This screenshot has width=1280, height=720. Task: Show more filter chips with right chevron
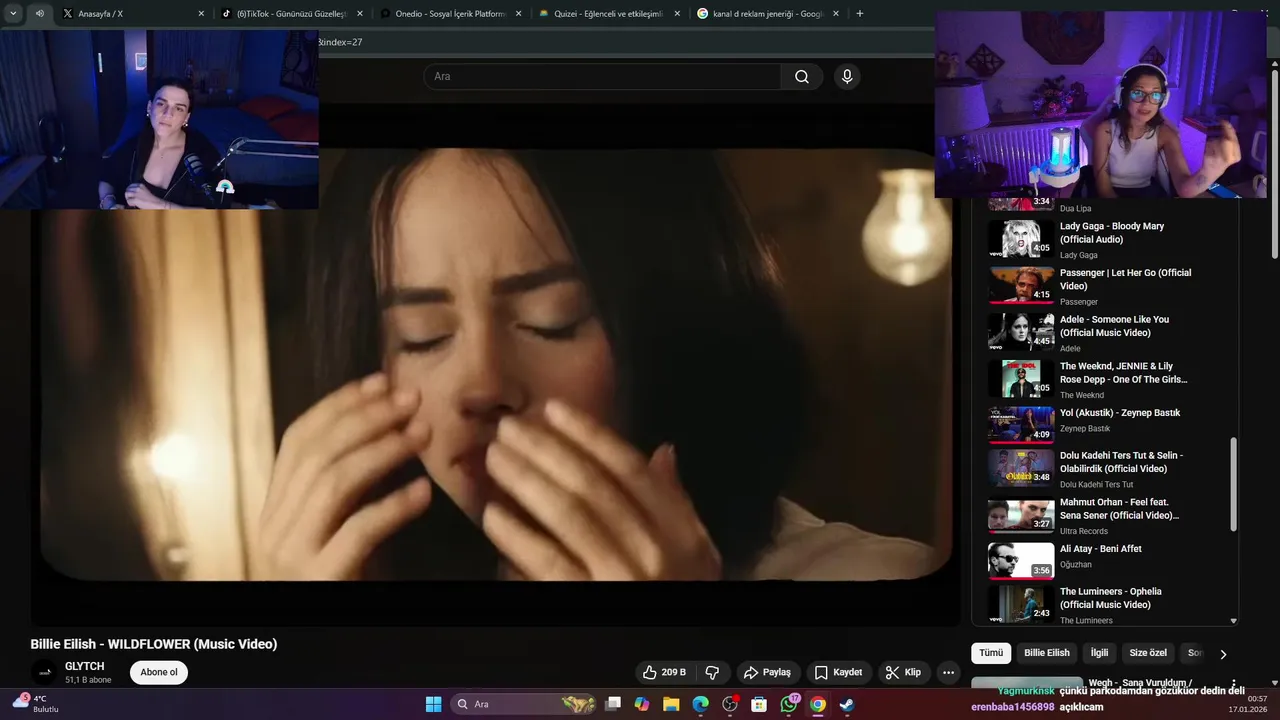[x=1222, y=654]
